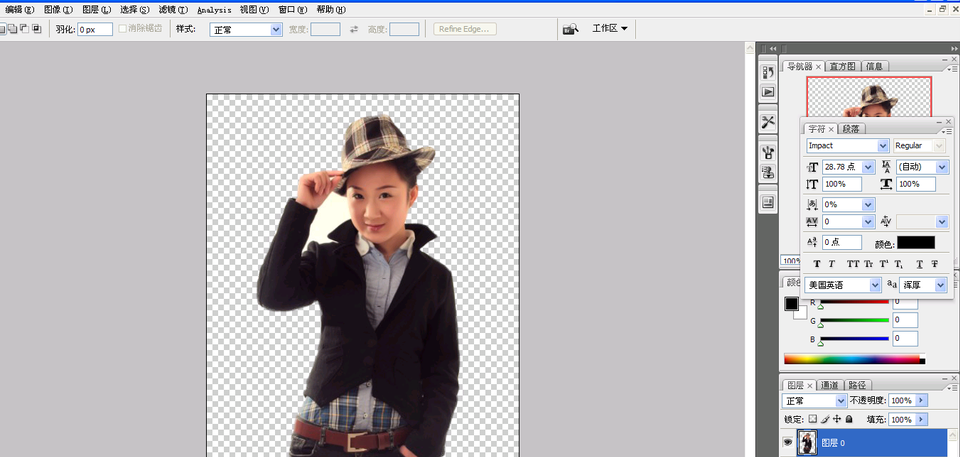Click the foreground color swatch in Color panel
960x457 pixels.
pyautogui.click(x=792, y=303)
